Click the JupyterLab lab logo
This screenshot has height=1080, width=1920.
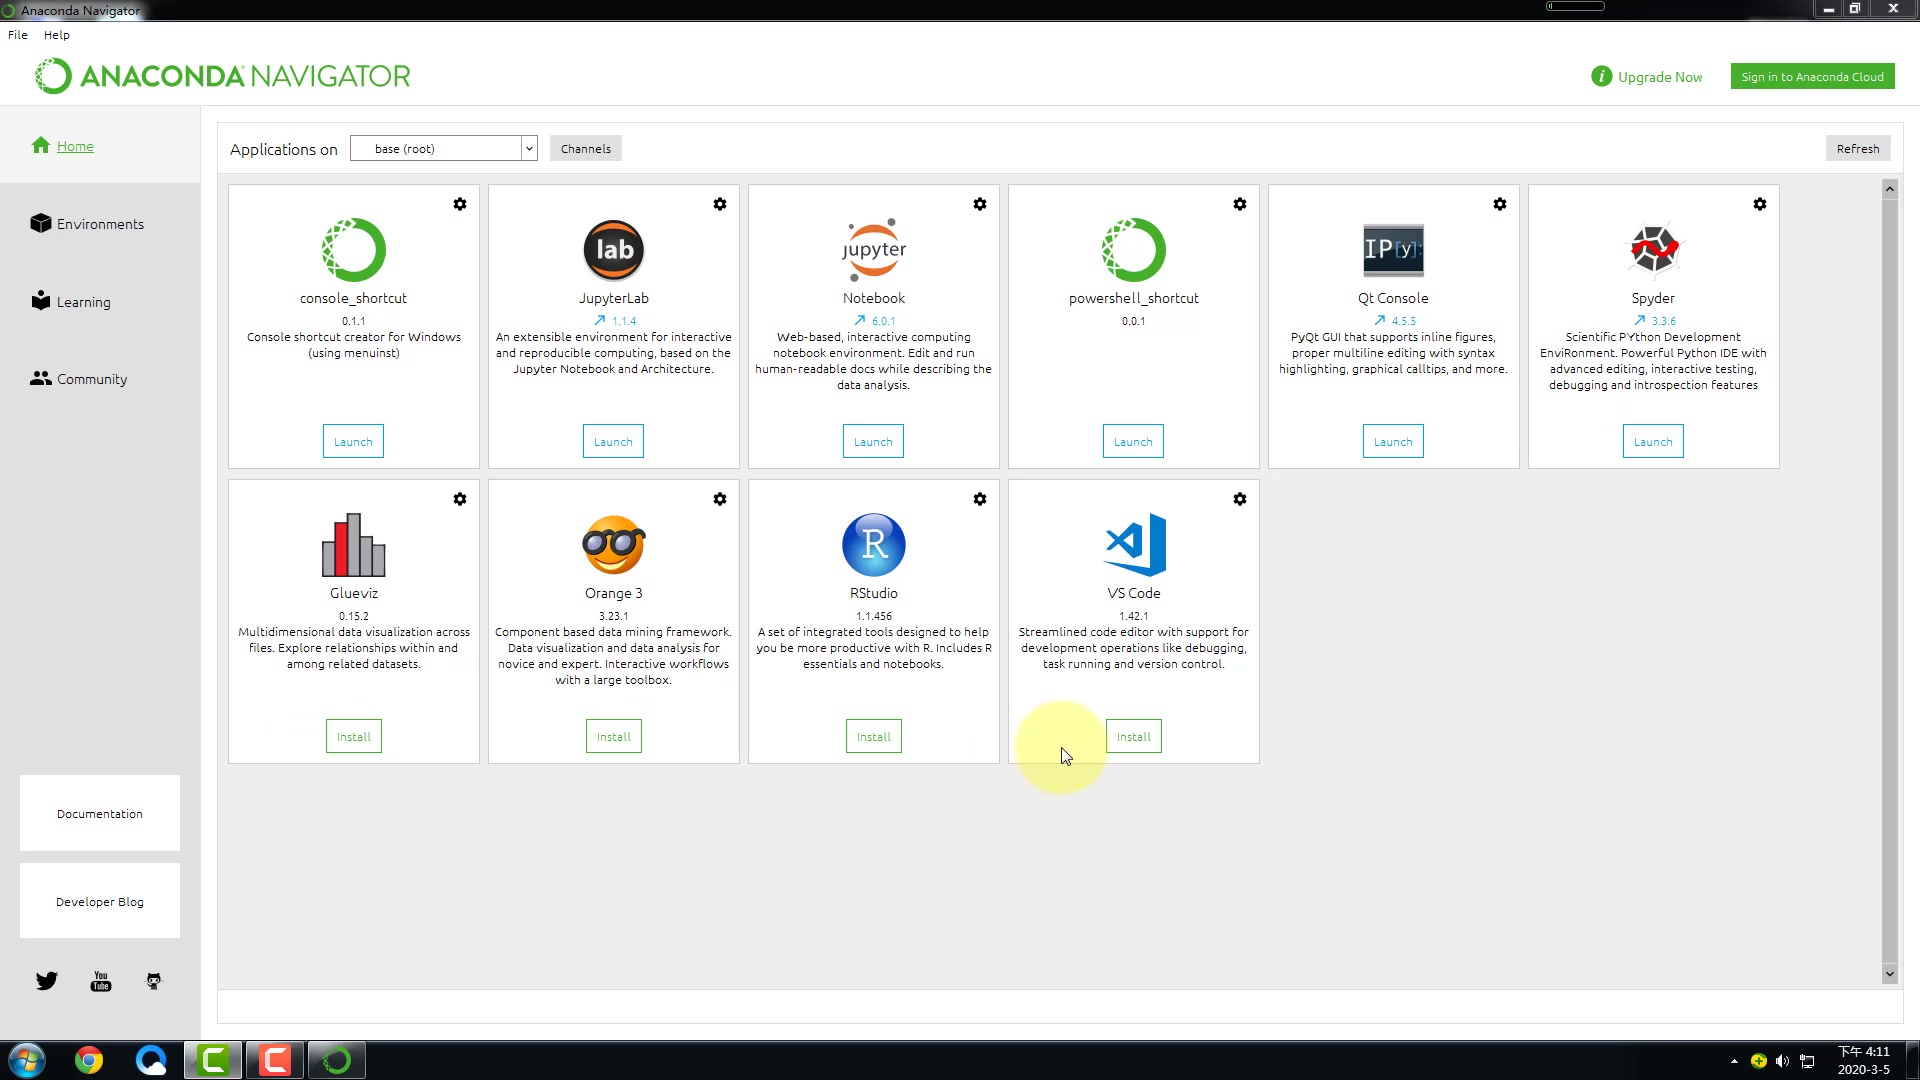pos(614,250)
